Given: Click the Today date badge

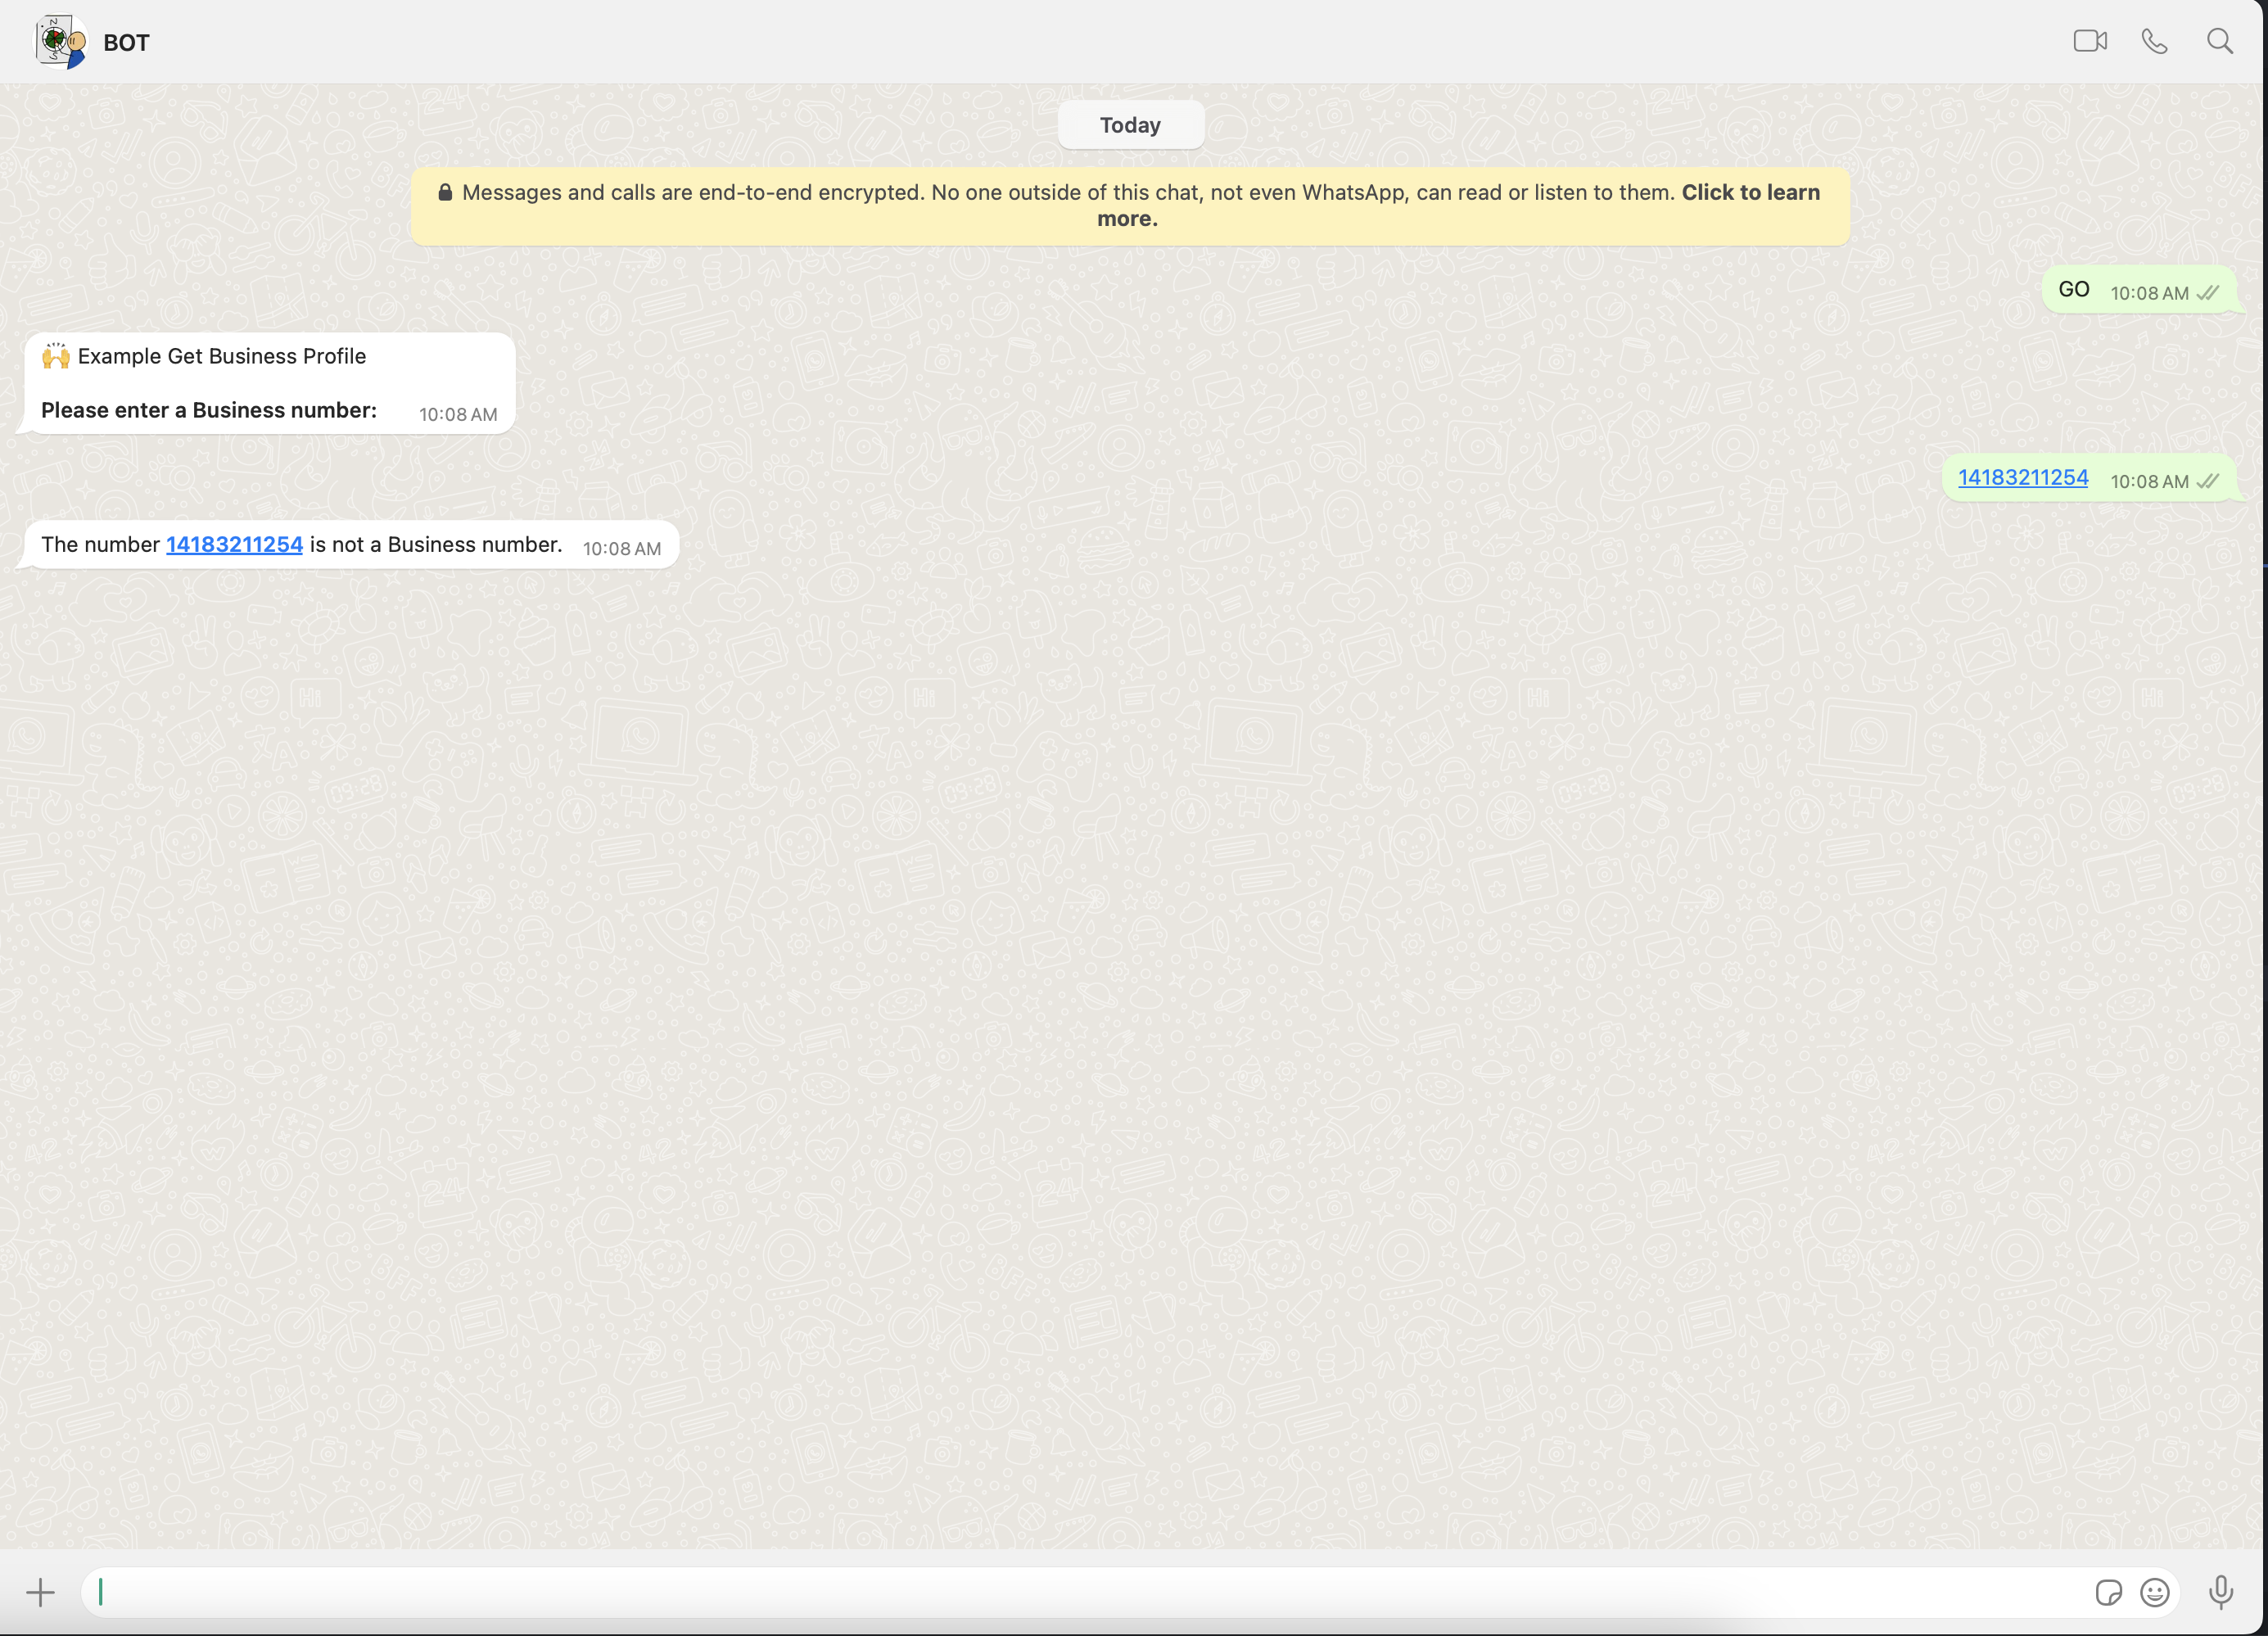Looking at the screenshot, I should pos(1130,125).
